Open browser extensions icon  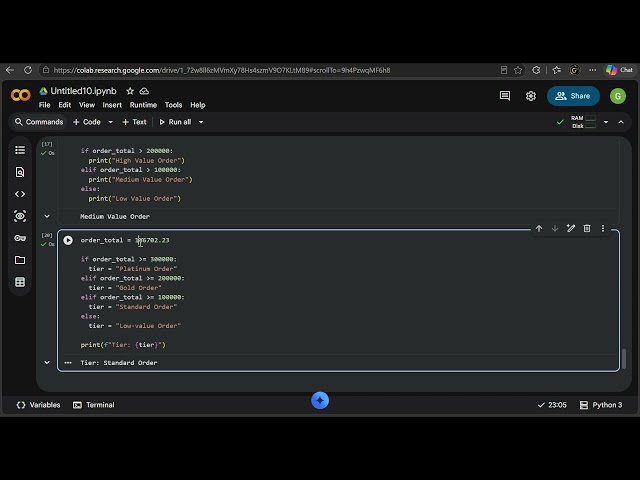(536, 70)
